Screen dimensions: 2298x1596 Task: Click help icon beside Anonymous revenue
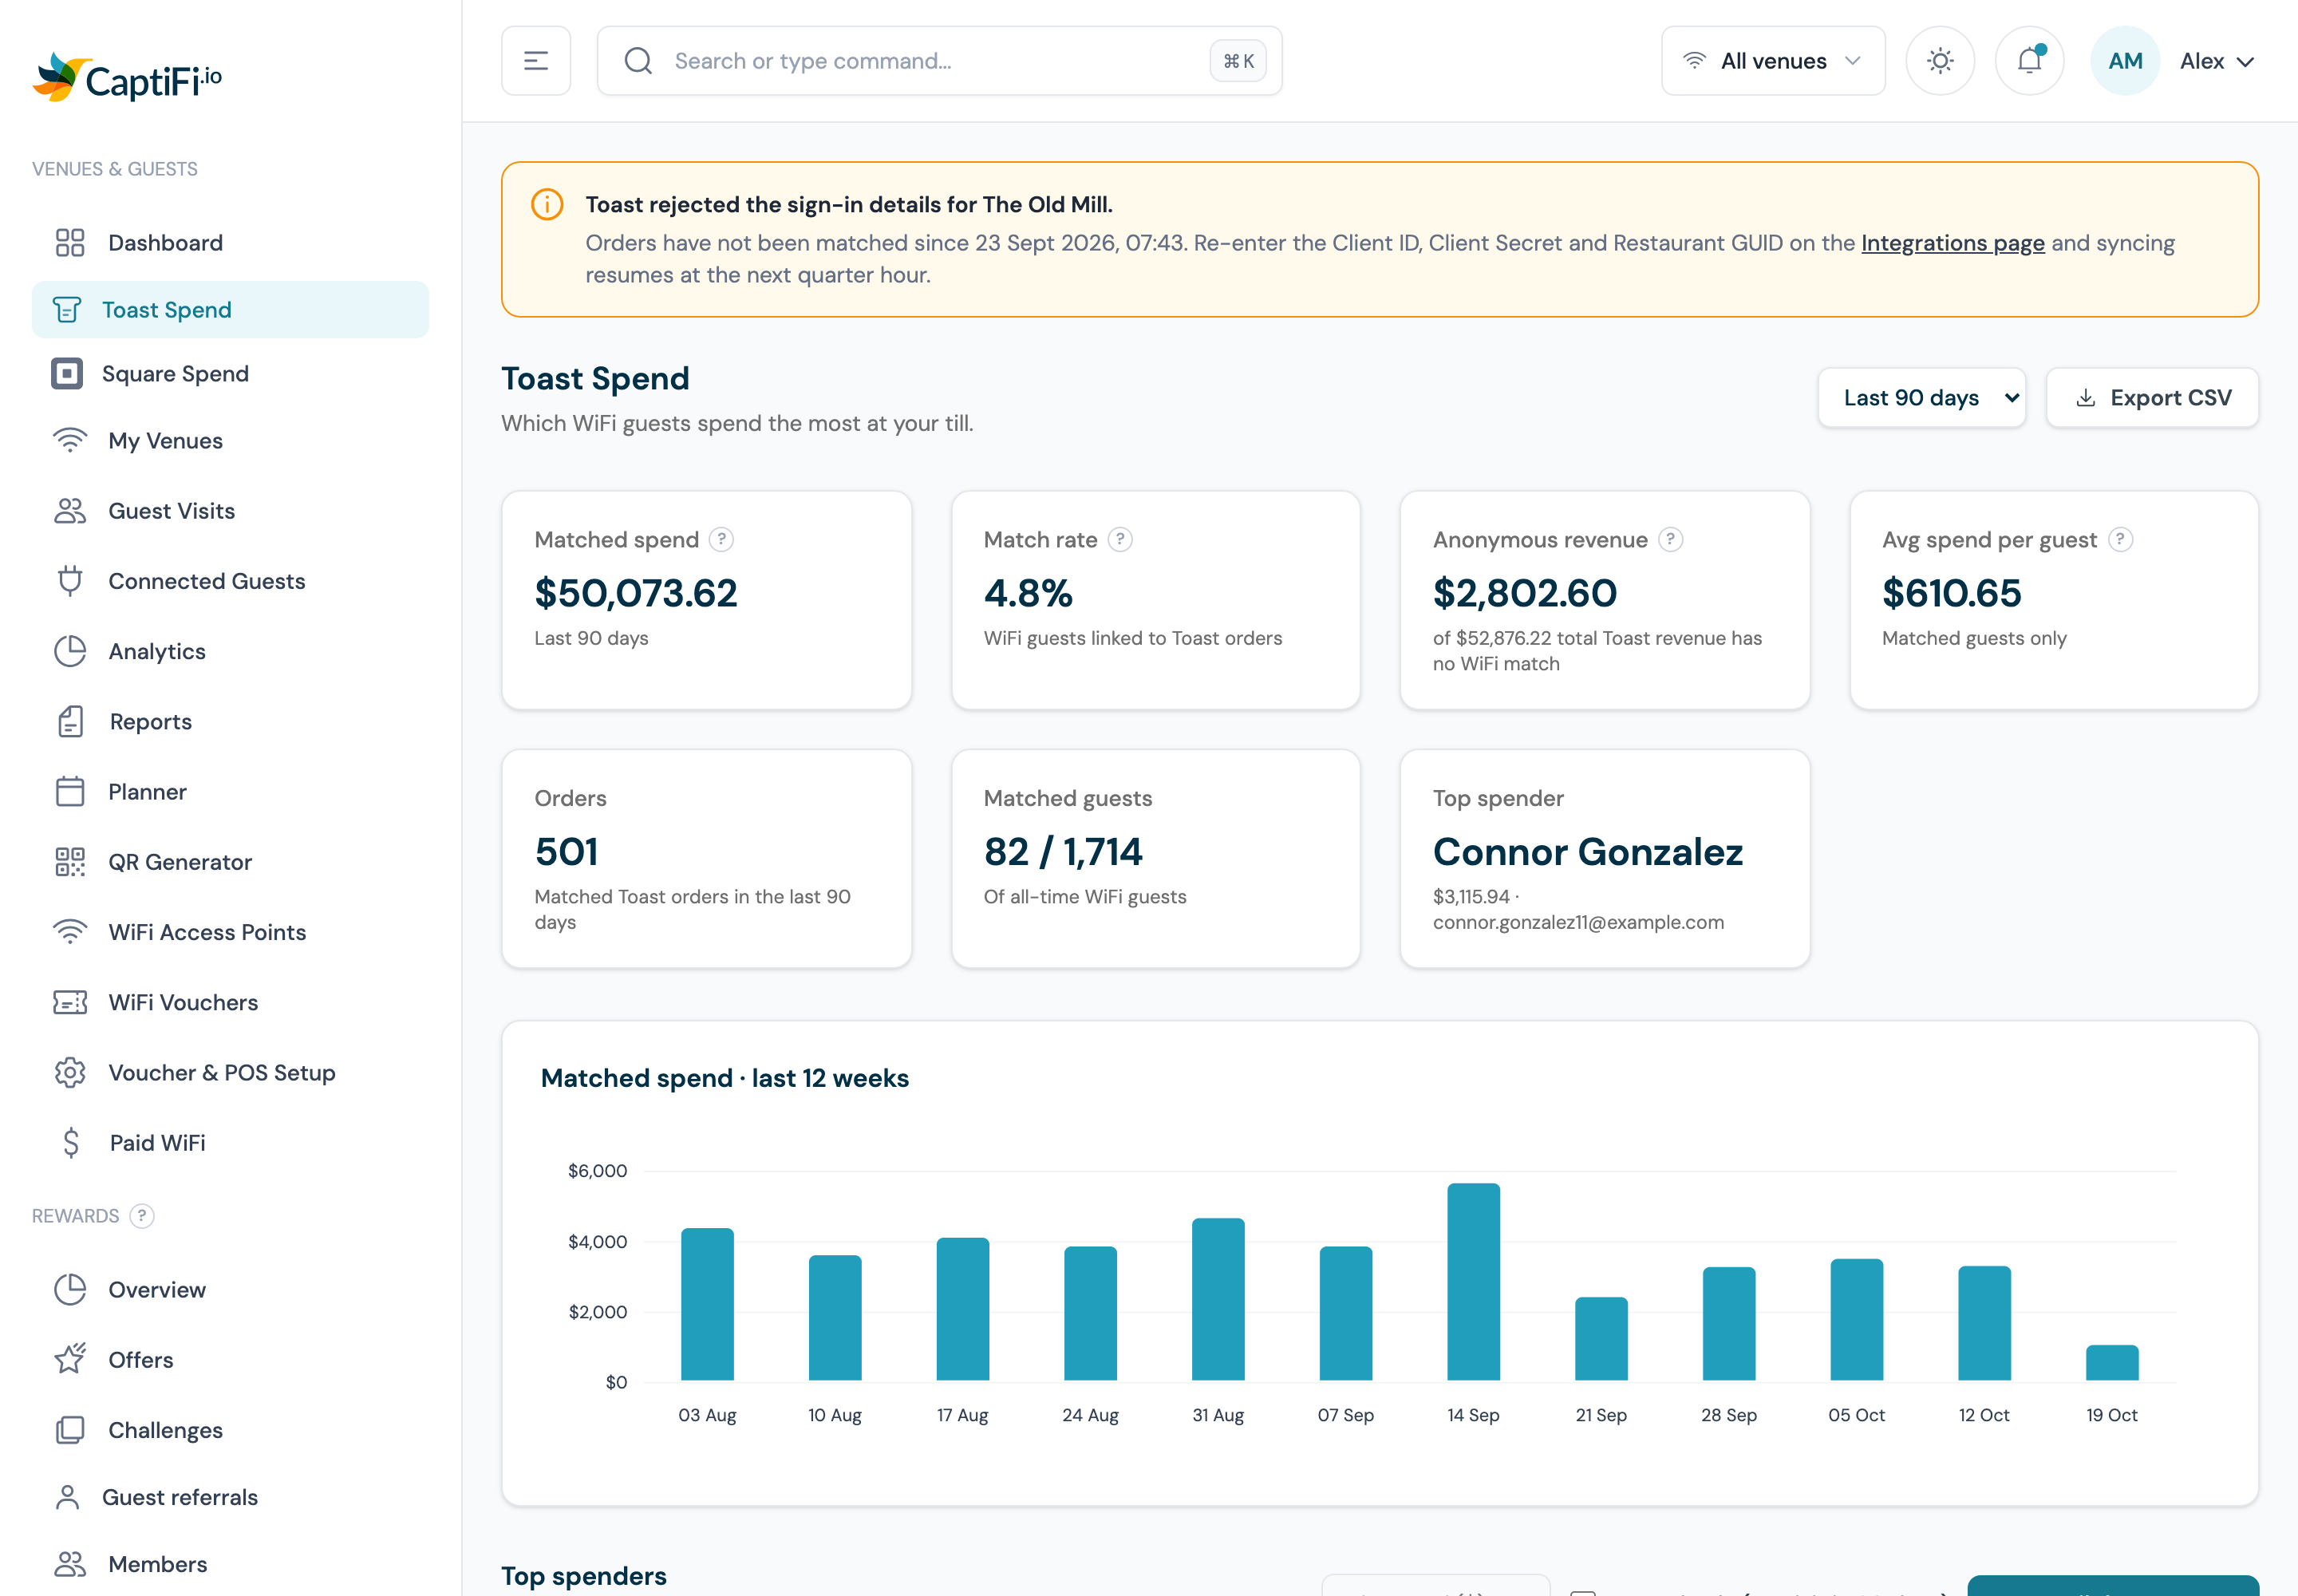(x=1670, y=540)
